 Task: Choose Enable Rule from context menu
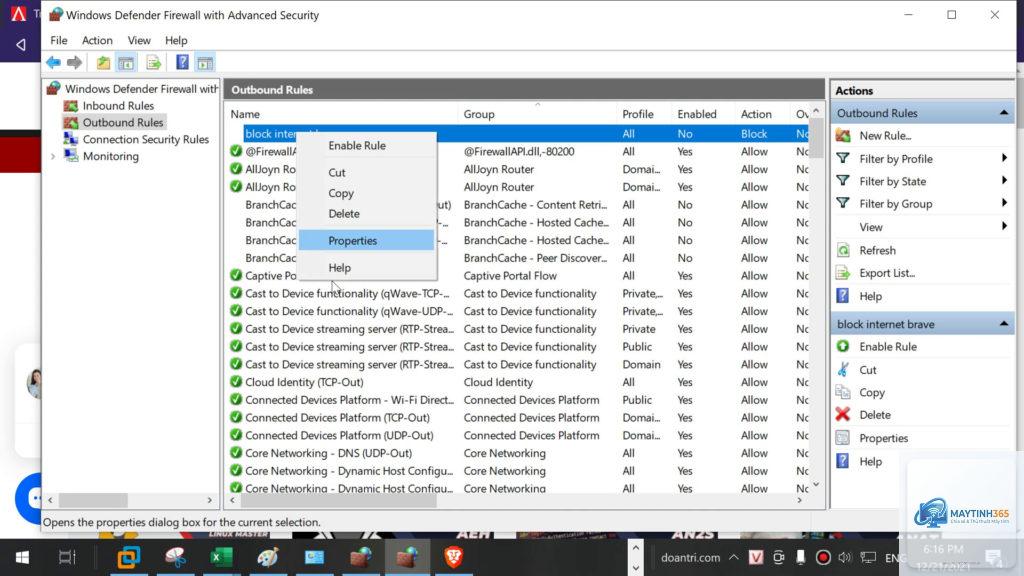point(366,146)
